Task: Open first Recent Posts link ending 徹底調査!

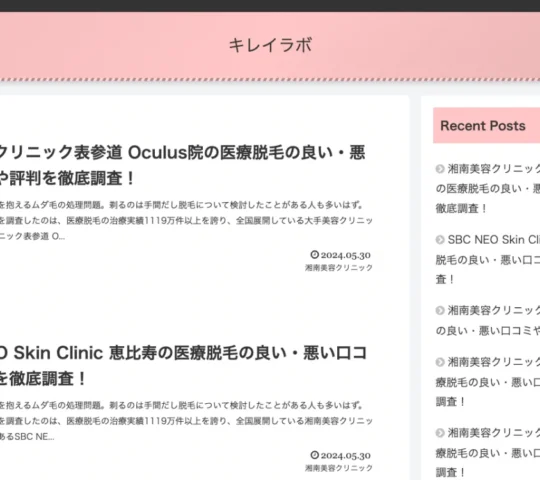Action: (488, 188)
